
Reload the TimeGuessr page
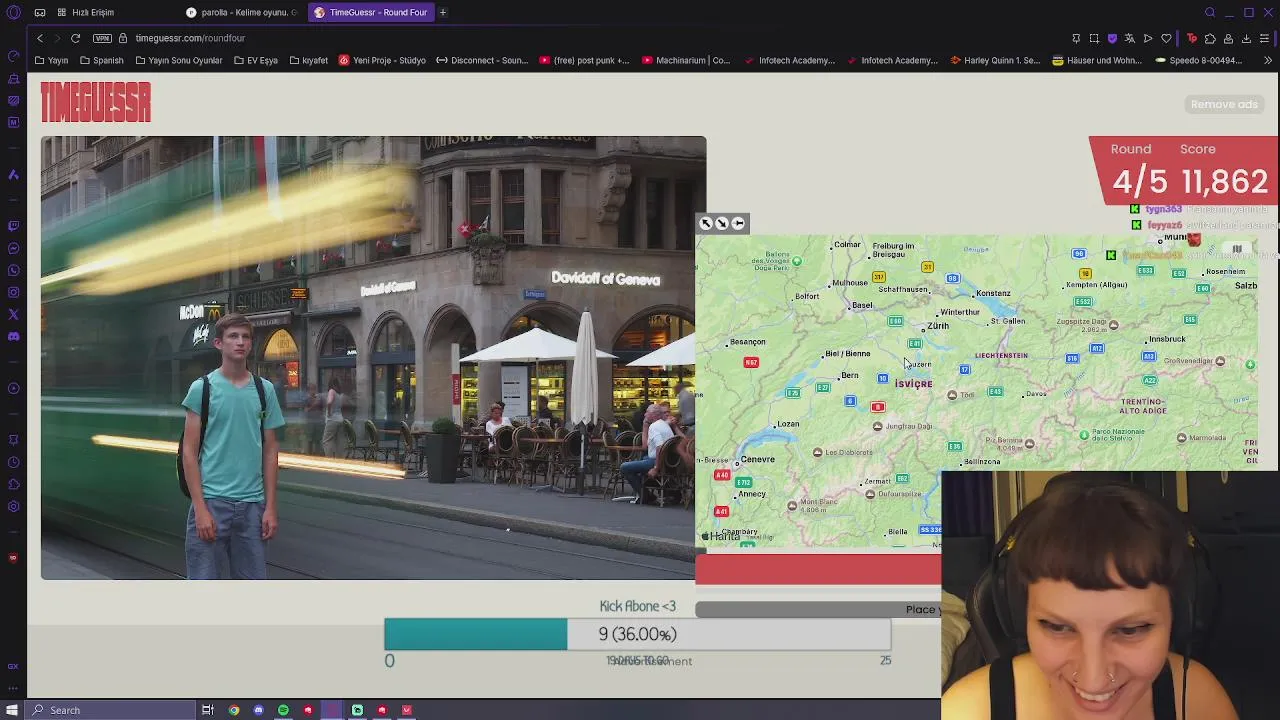(x=75, y=38)
